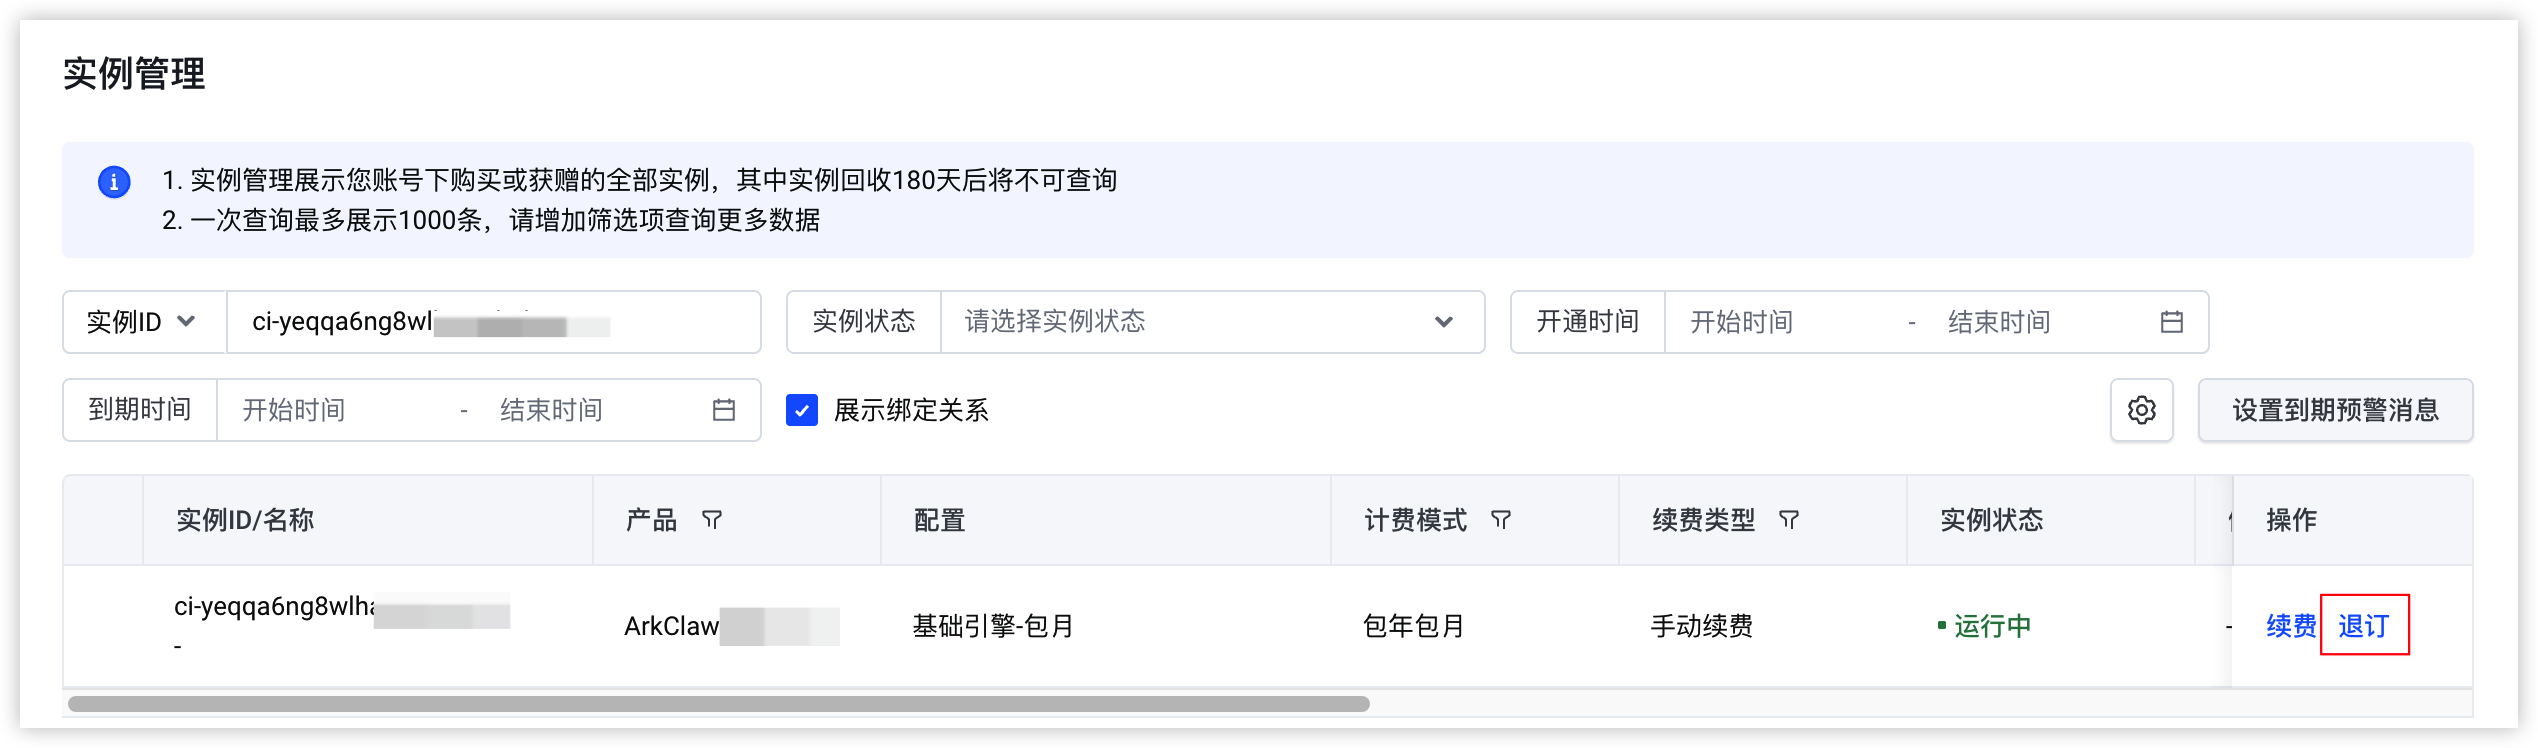The height and width of the screenshot is (748, 2538).
Task: Open filter icon beside 续费类型 column header
Action: click(1789, 520)
